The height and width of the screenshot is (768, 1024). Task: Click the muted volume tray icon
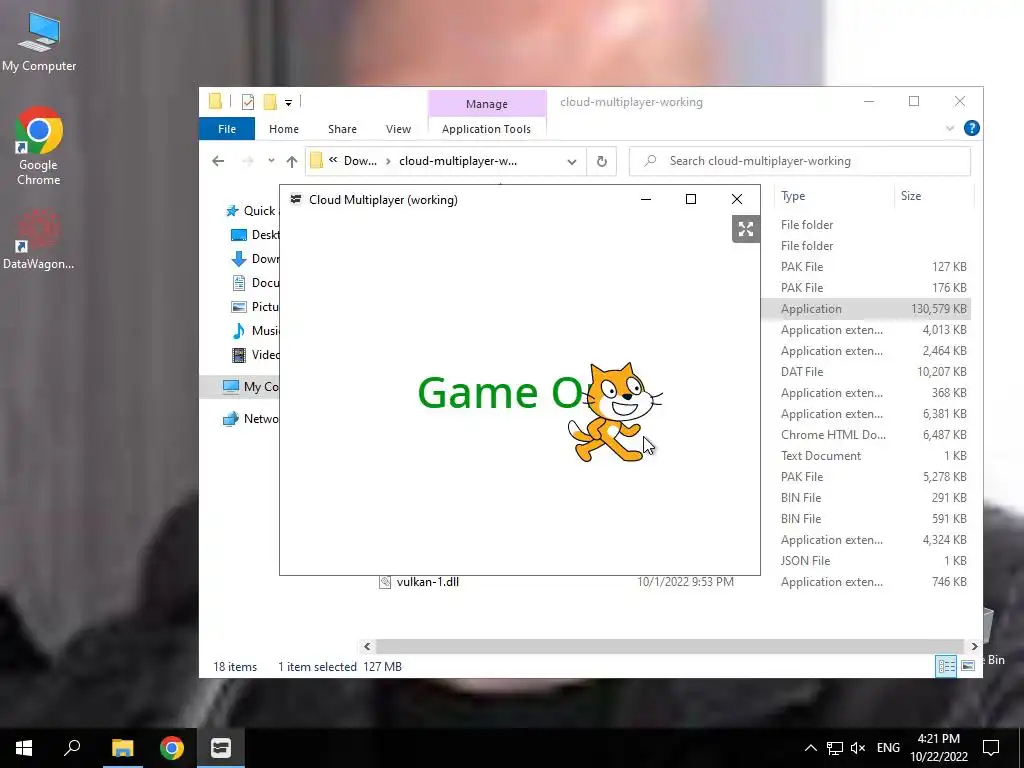pos(858,748)
